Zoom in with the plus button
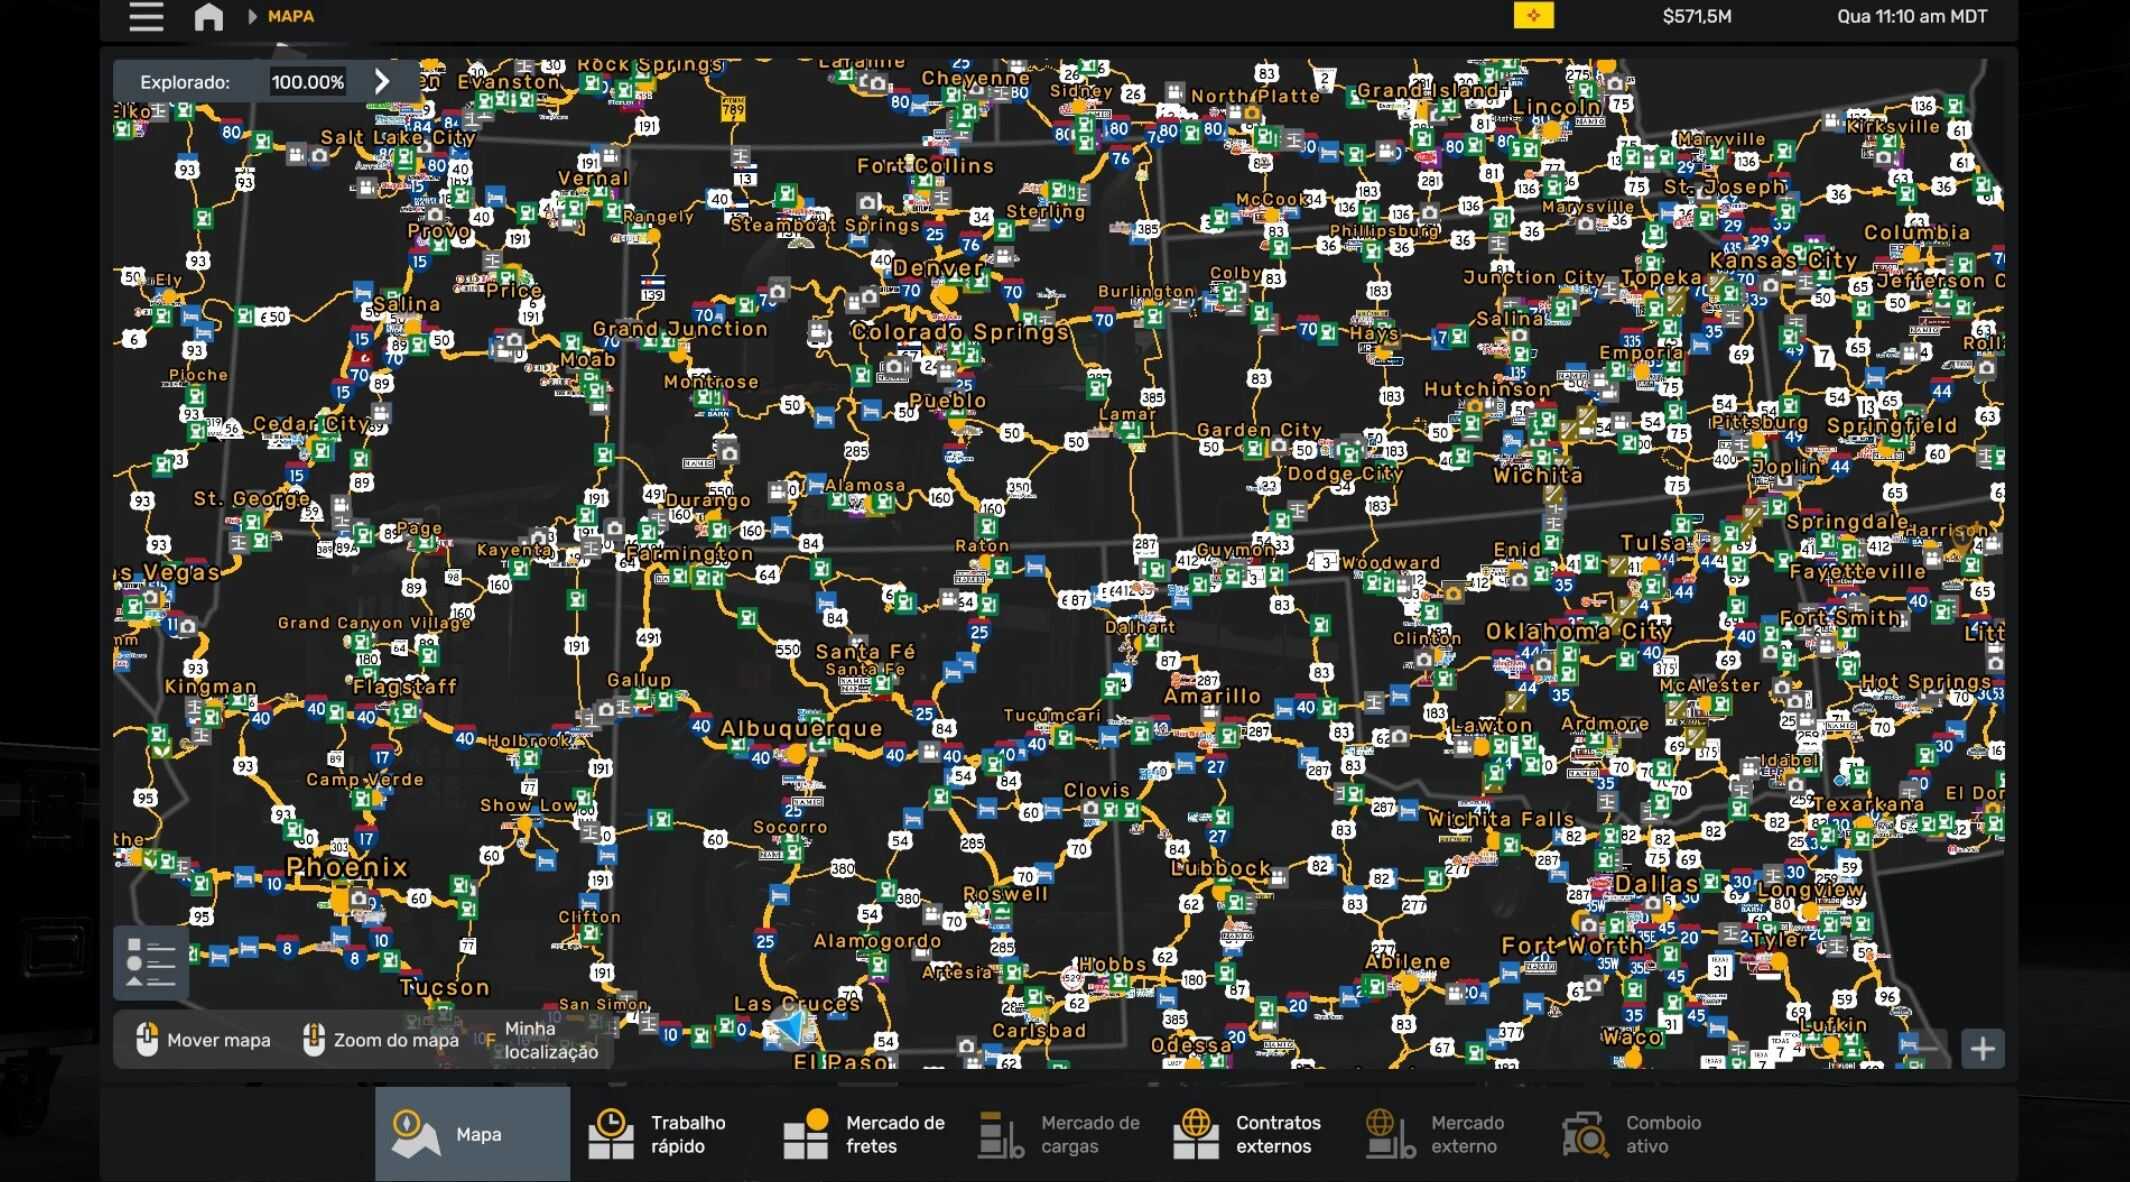This screenshot has height=1182, width=2130. click(1982, 1049)
